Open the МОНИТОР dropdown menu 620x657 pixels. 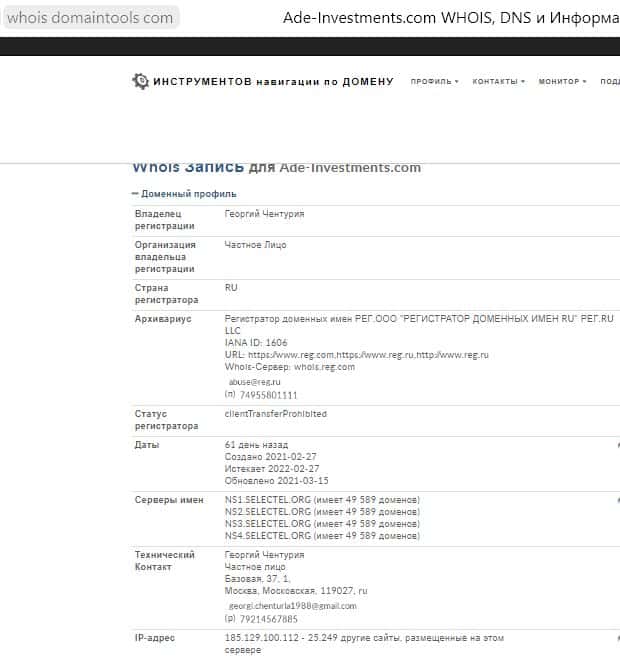click(x=562, y=81)
